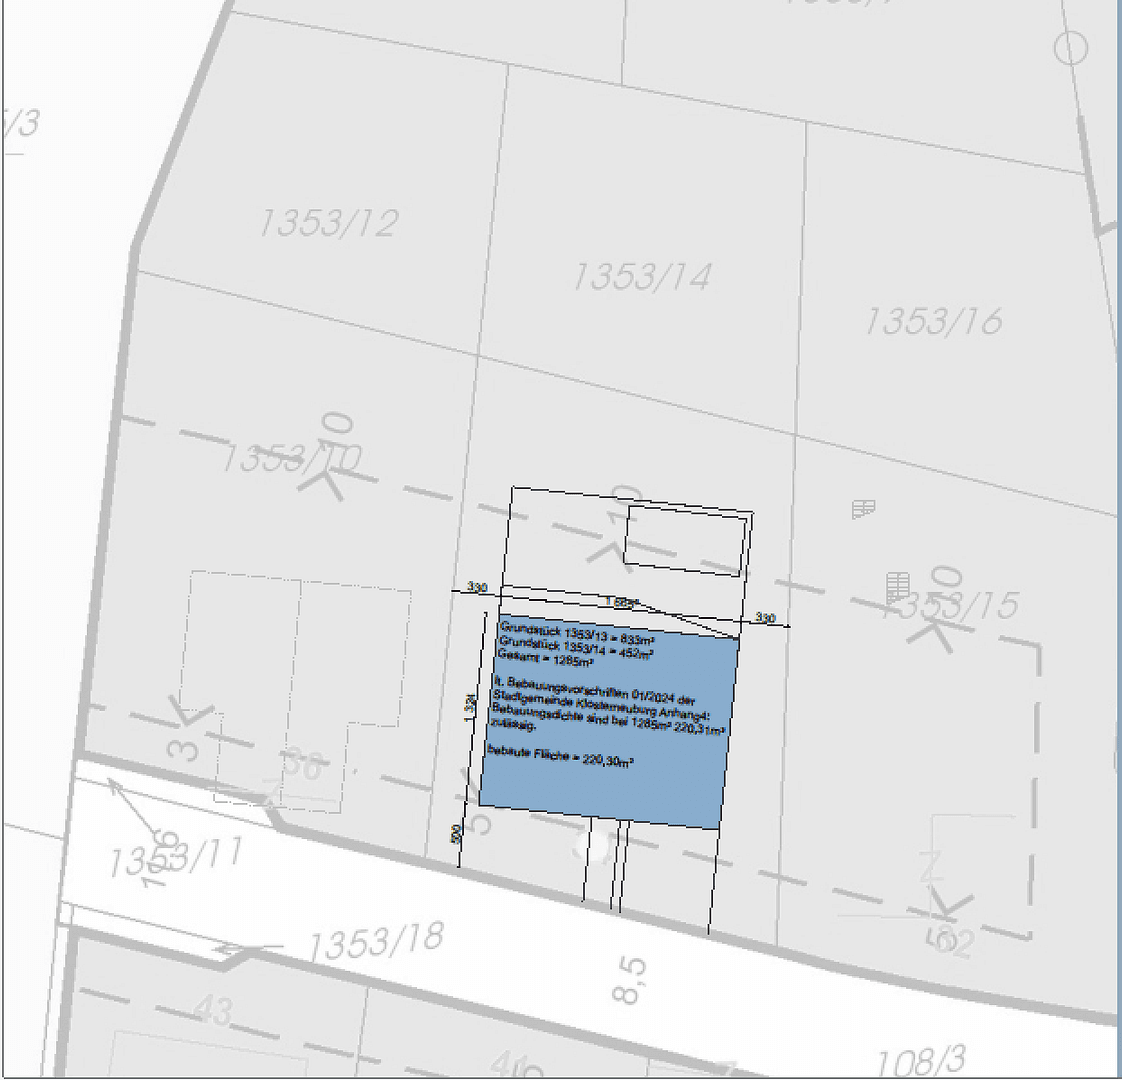
Task: Click the grid symbol overlapping label 1353/15
Action: tap(898, 587)
